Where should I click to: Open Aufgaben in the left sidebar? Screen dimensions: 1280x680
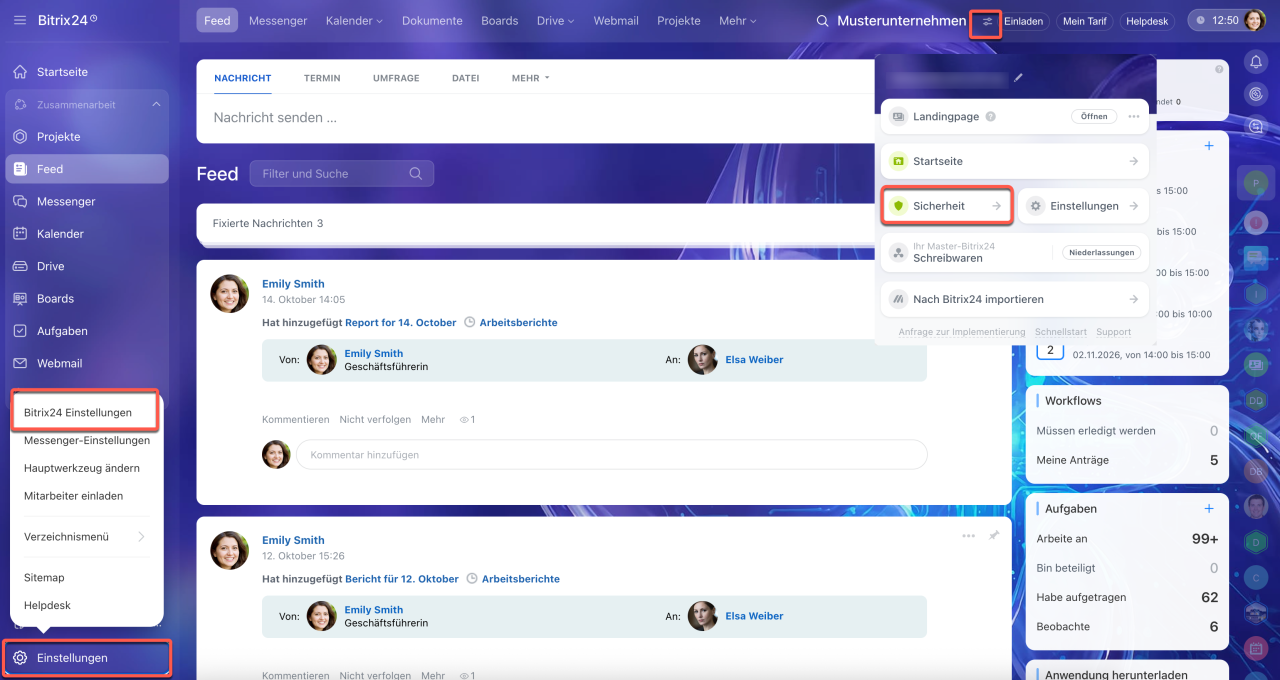tap(87, 331)
